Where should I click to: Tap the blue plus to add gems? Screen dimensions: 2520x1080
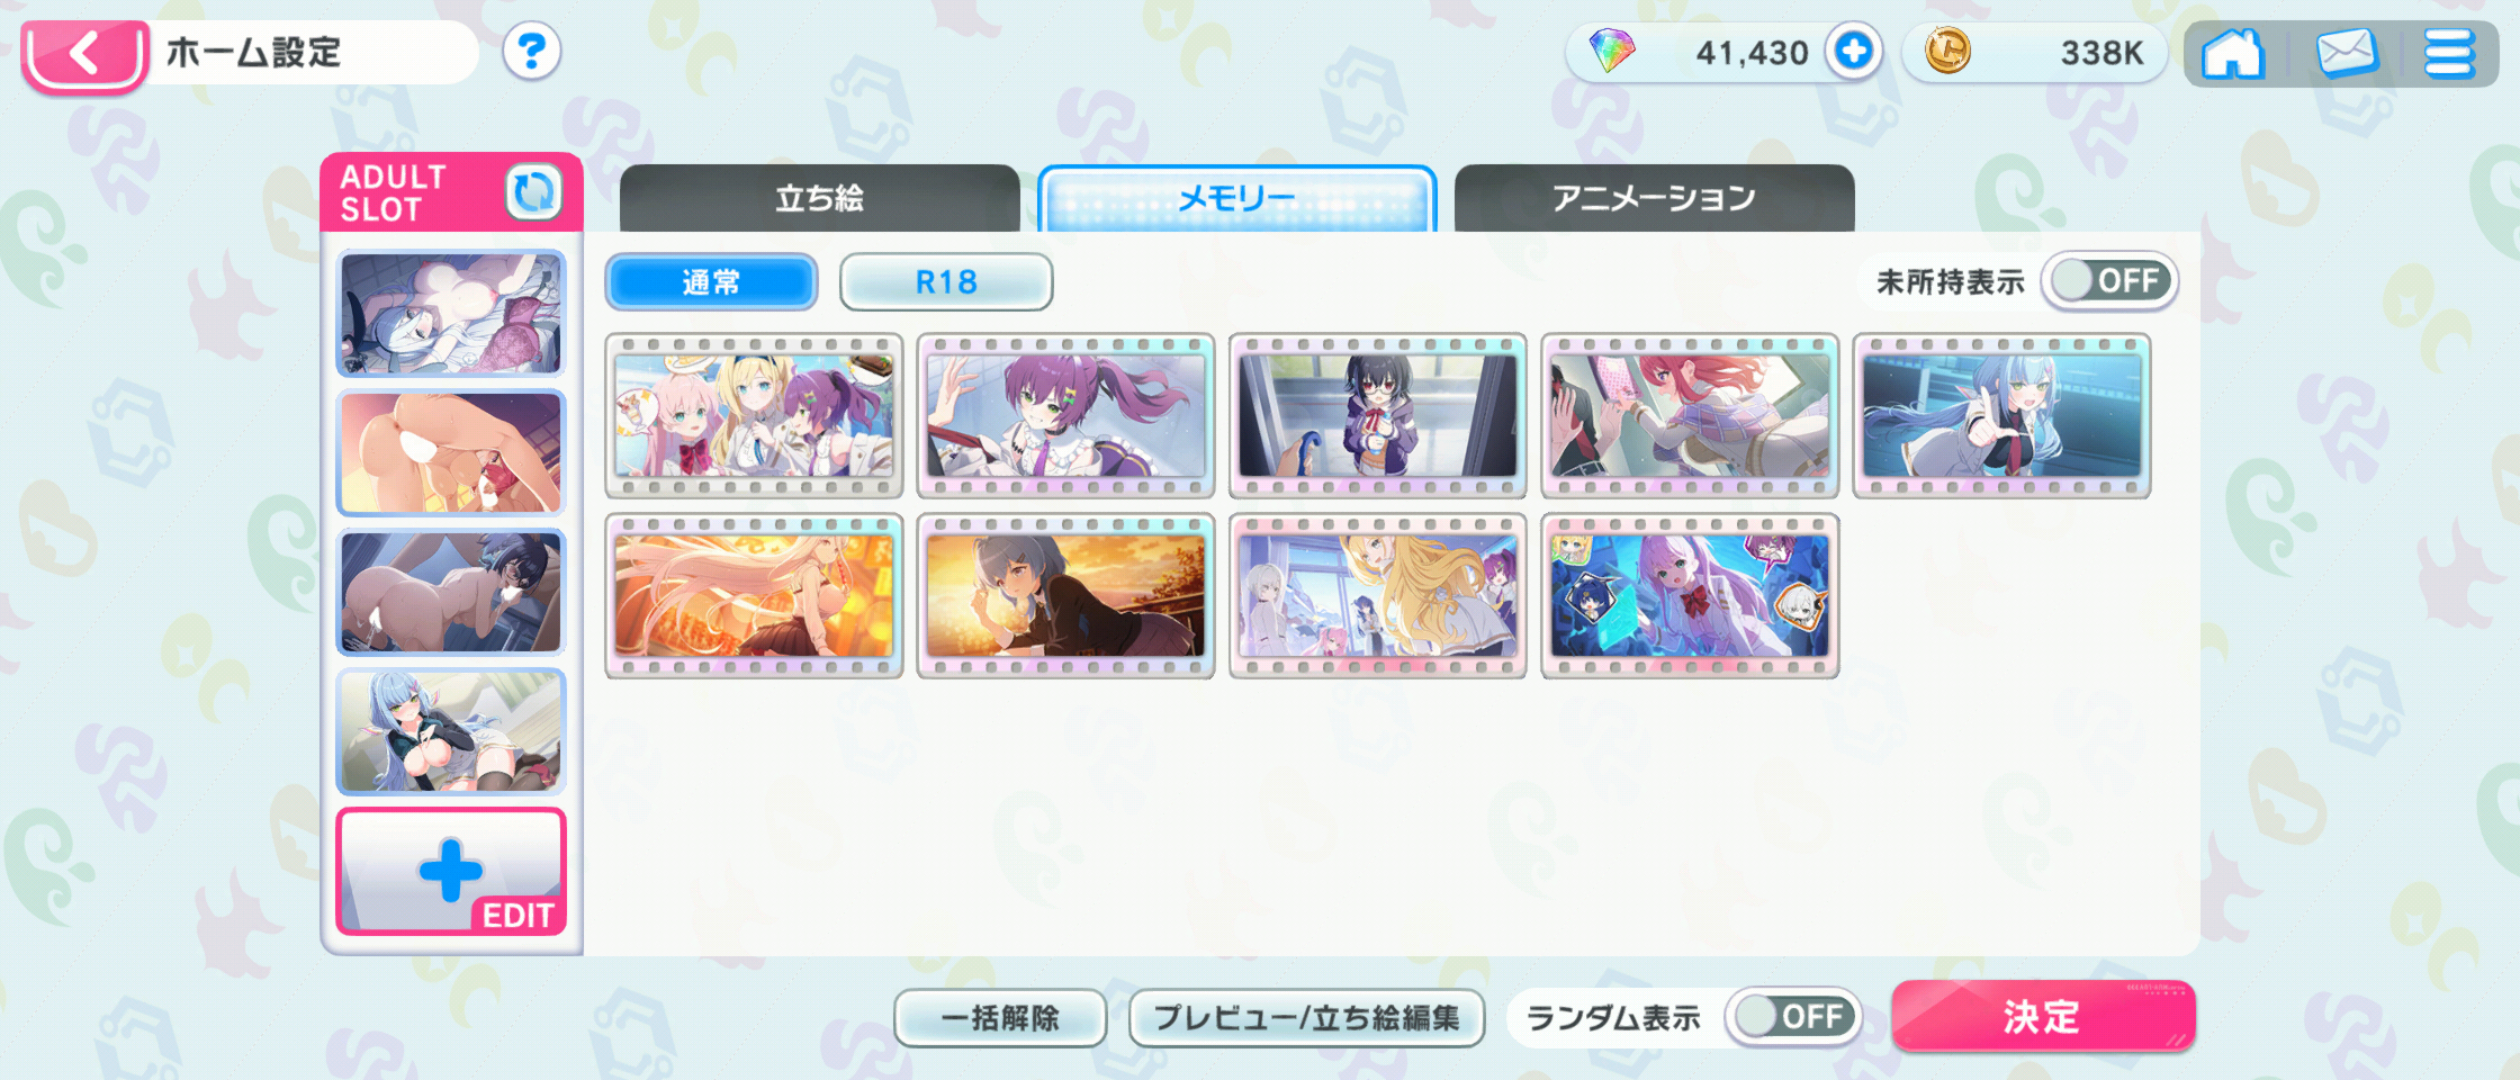(1853, 51)
